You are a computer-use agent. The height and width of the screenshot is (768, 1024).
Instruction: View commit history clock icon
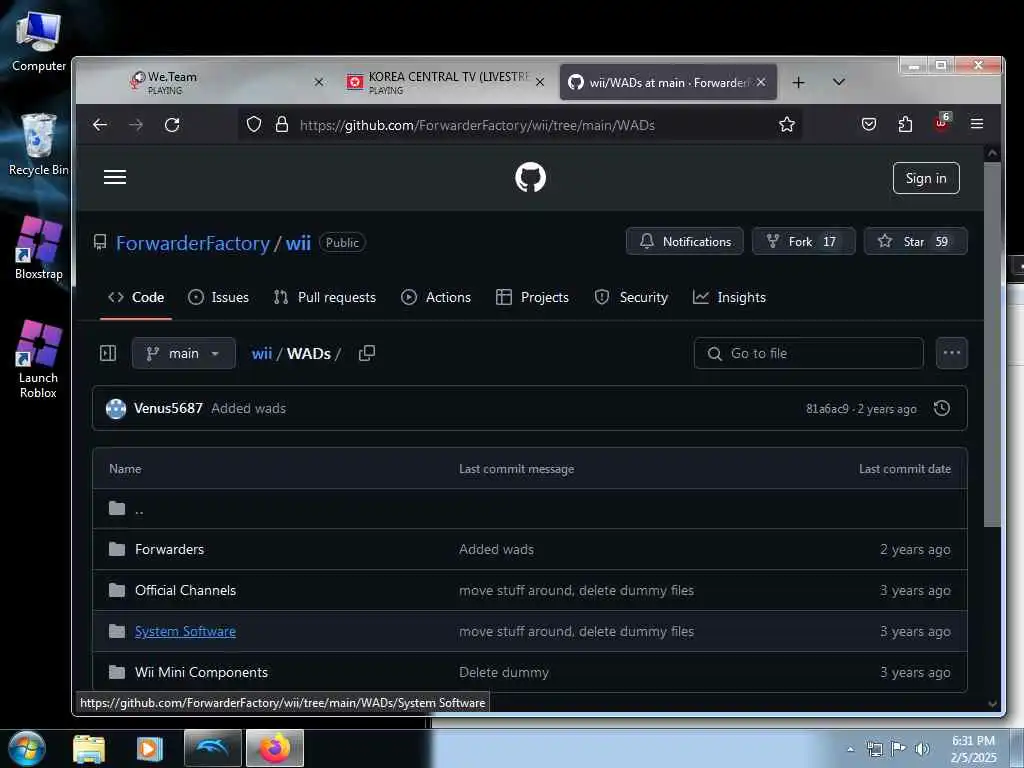point(942,408)
